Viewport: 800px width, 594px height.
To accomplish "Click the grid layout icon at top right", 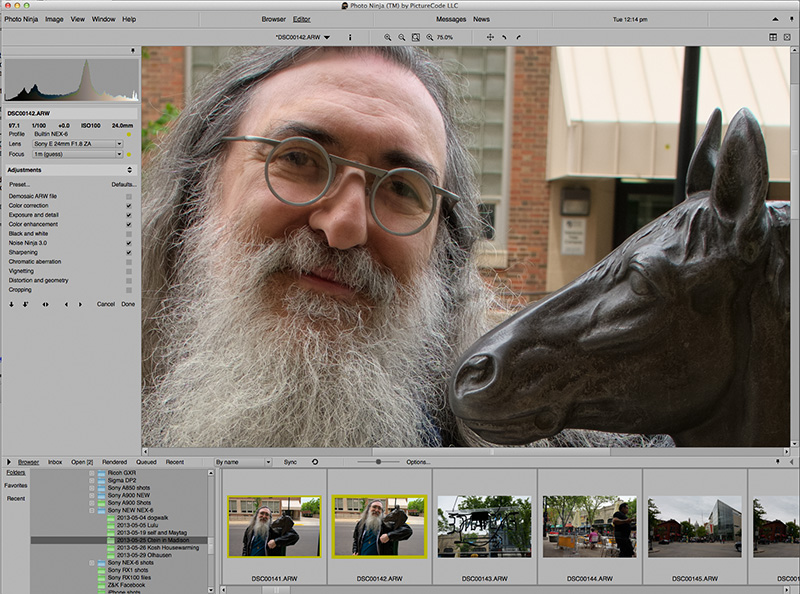I will 773,37.
